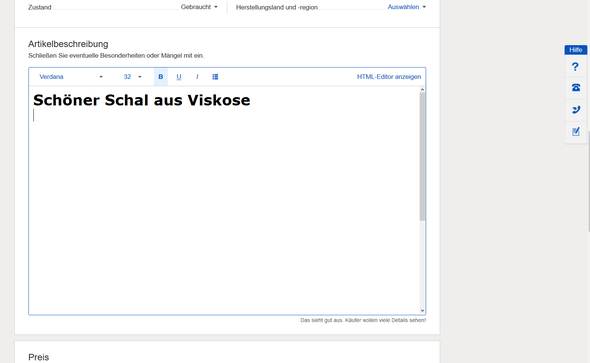The height and width of the screenshot is (363, 590).
Task: Open Herstellungsland Auswählen dropdown
Action: click(407, 7)
